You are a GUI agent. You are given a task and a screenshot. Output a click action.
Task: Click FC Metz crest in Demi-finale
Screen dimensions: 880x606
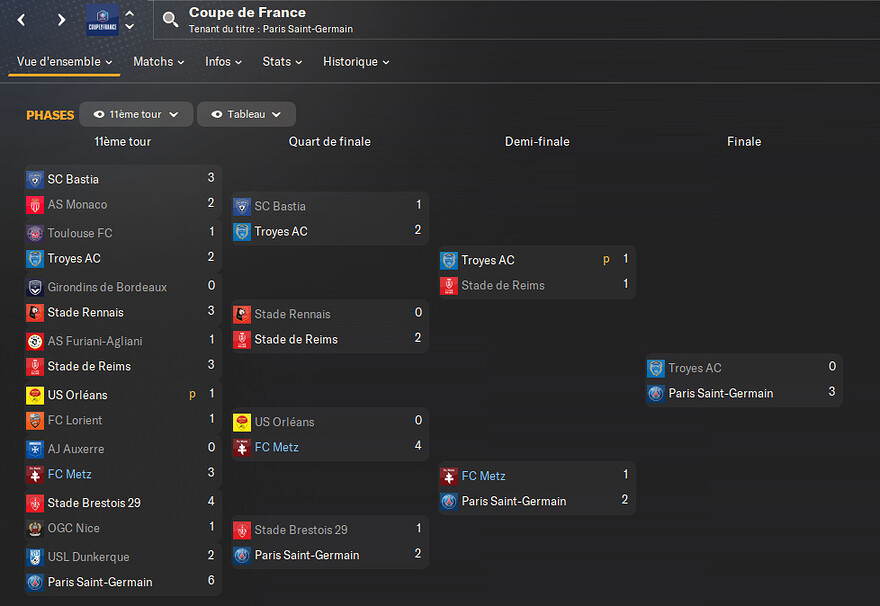point(448,476)
